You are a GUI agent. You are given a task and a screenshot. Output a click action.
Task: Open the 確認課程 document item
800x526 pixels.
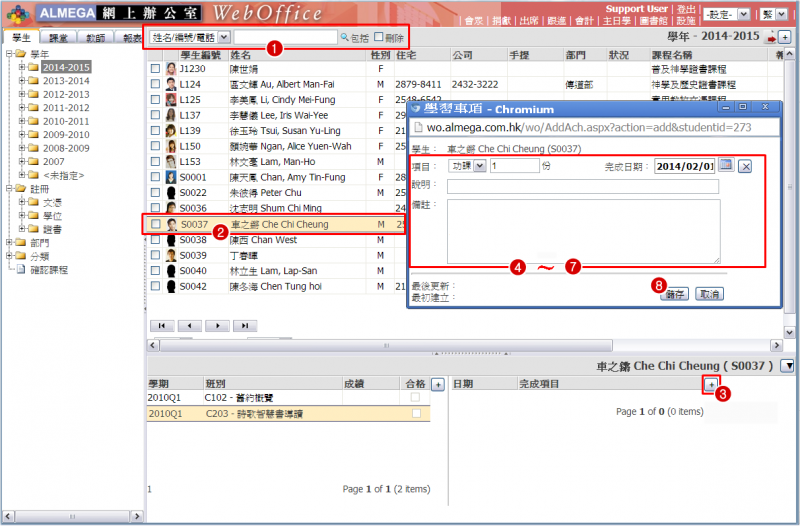(48, 269)
